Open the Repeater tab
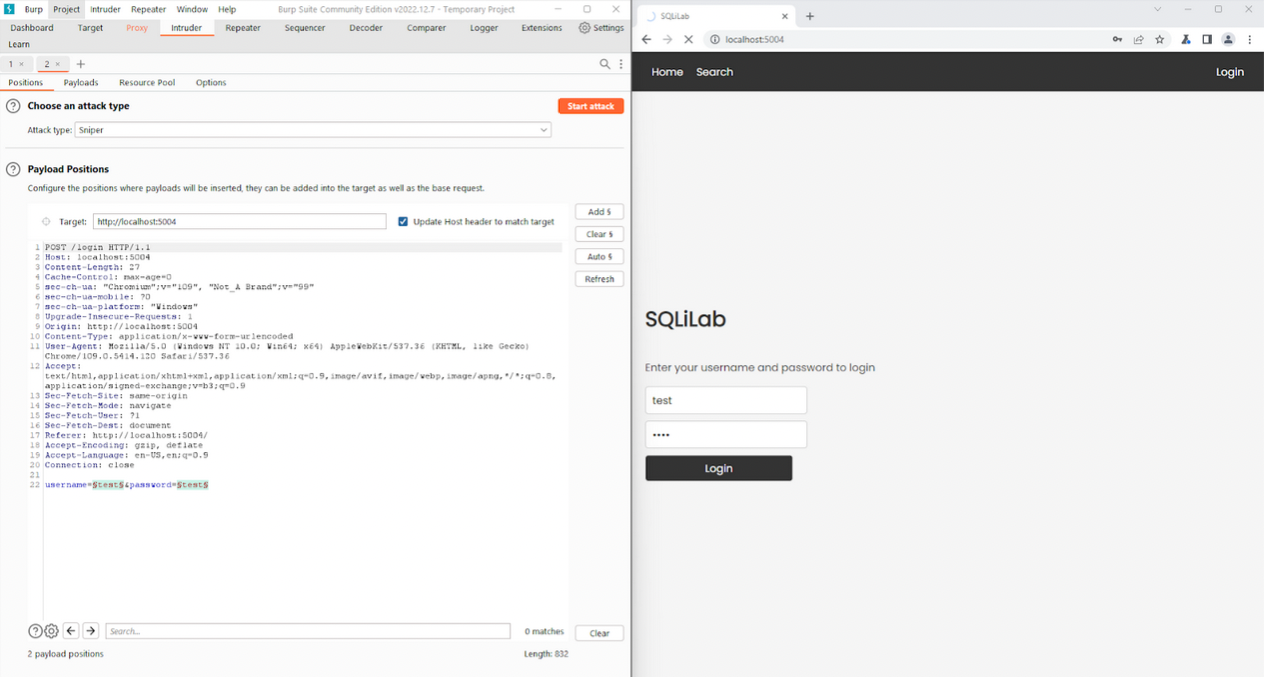Image resolution: width=1264 pixels, height=677 pixels. coord(242,28)
